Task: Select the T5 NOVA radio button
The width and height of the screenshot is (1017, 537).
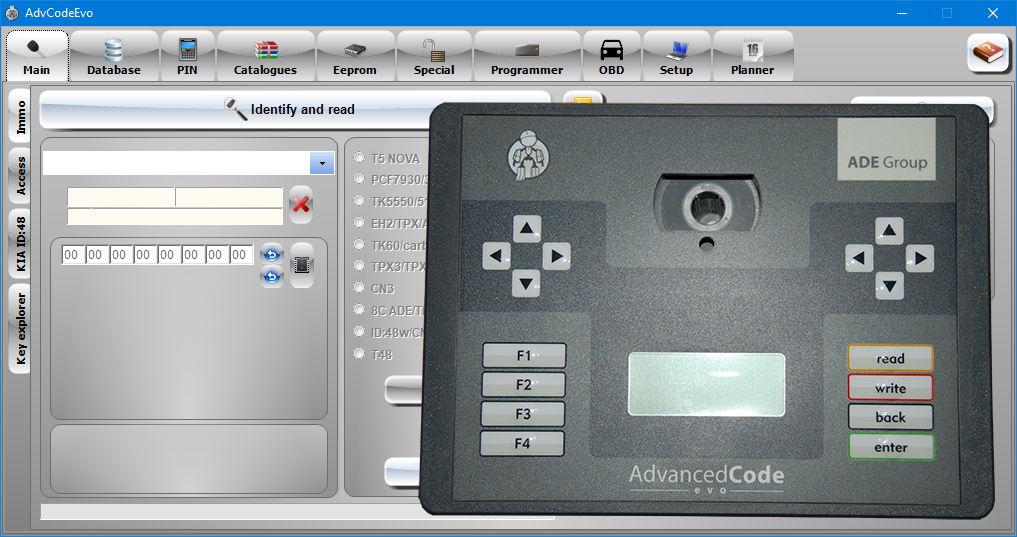Action: click(x=359, y=157)
